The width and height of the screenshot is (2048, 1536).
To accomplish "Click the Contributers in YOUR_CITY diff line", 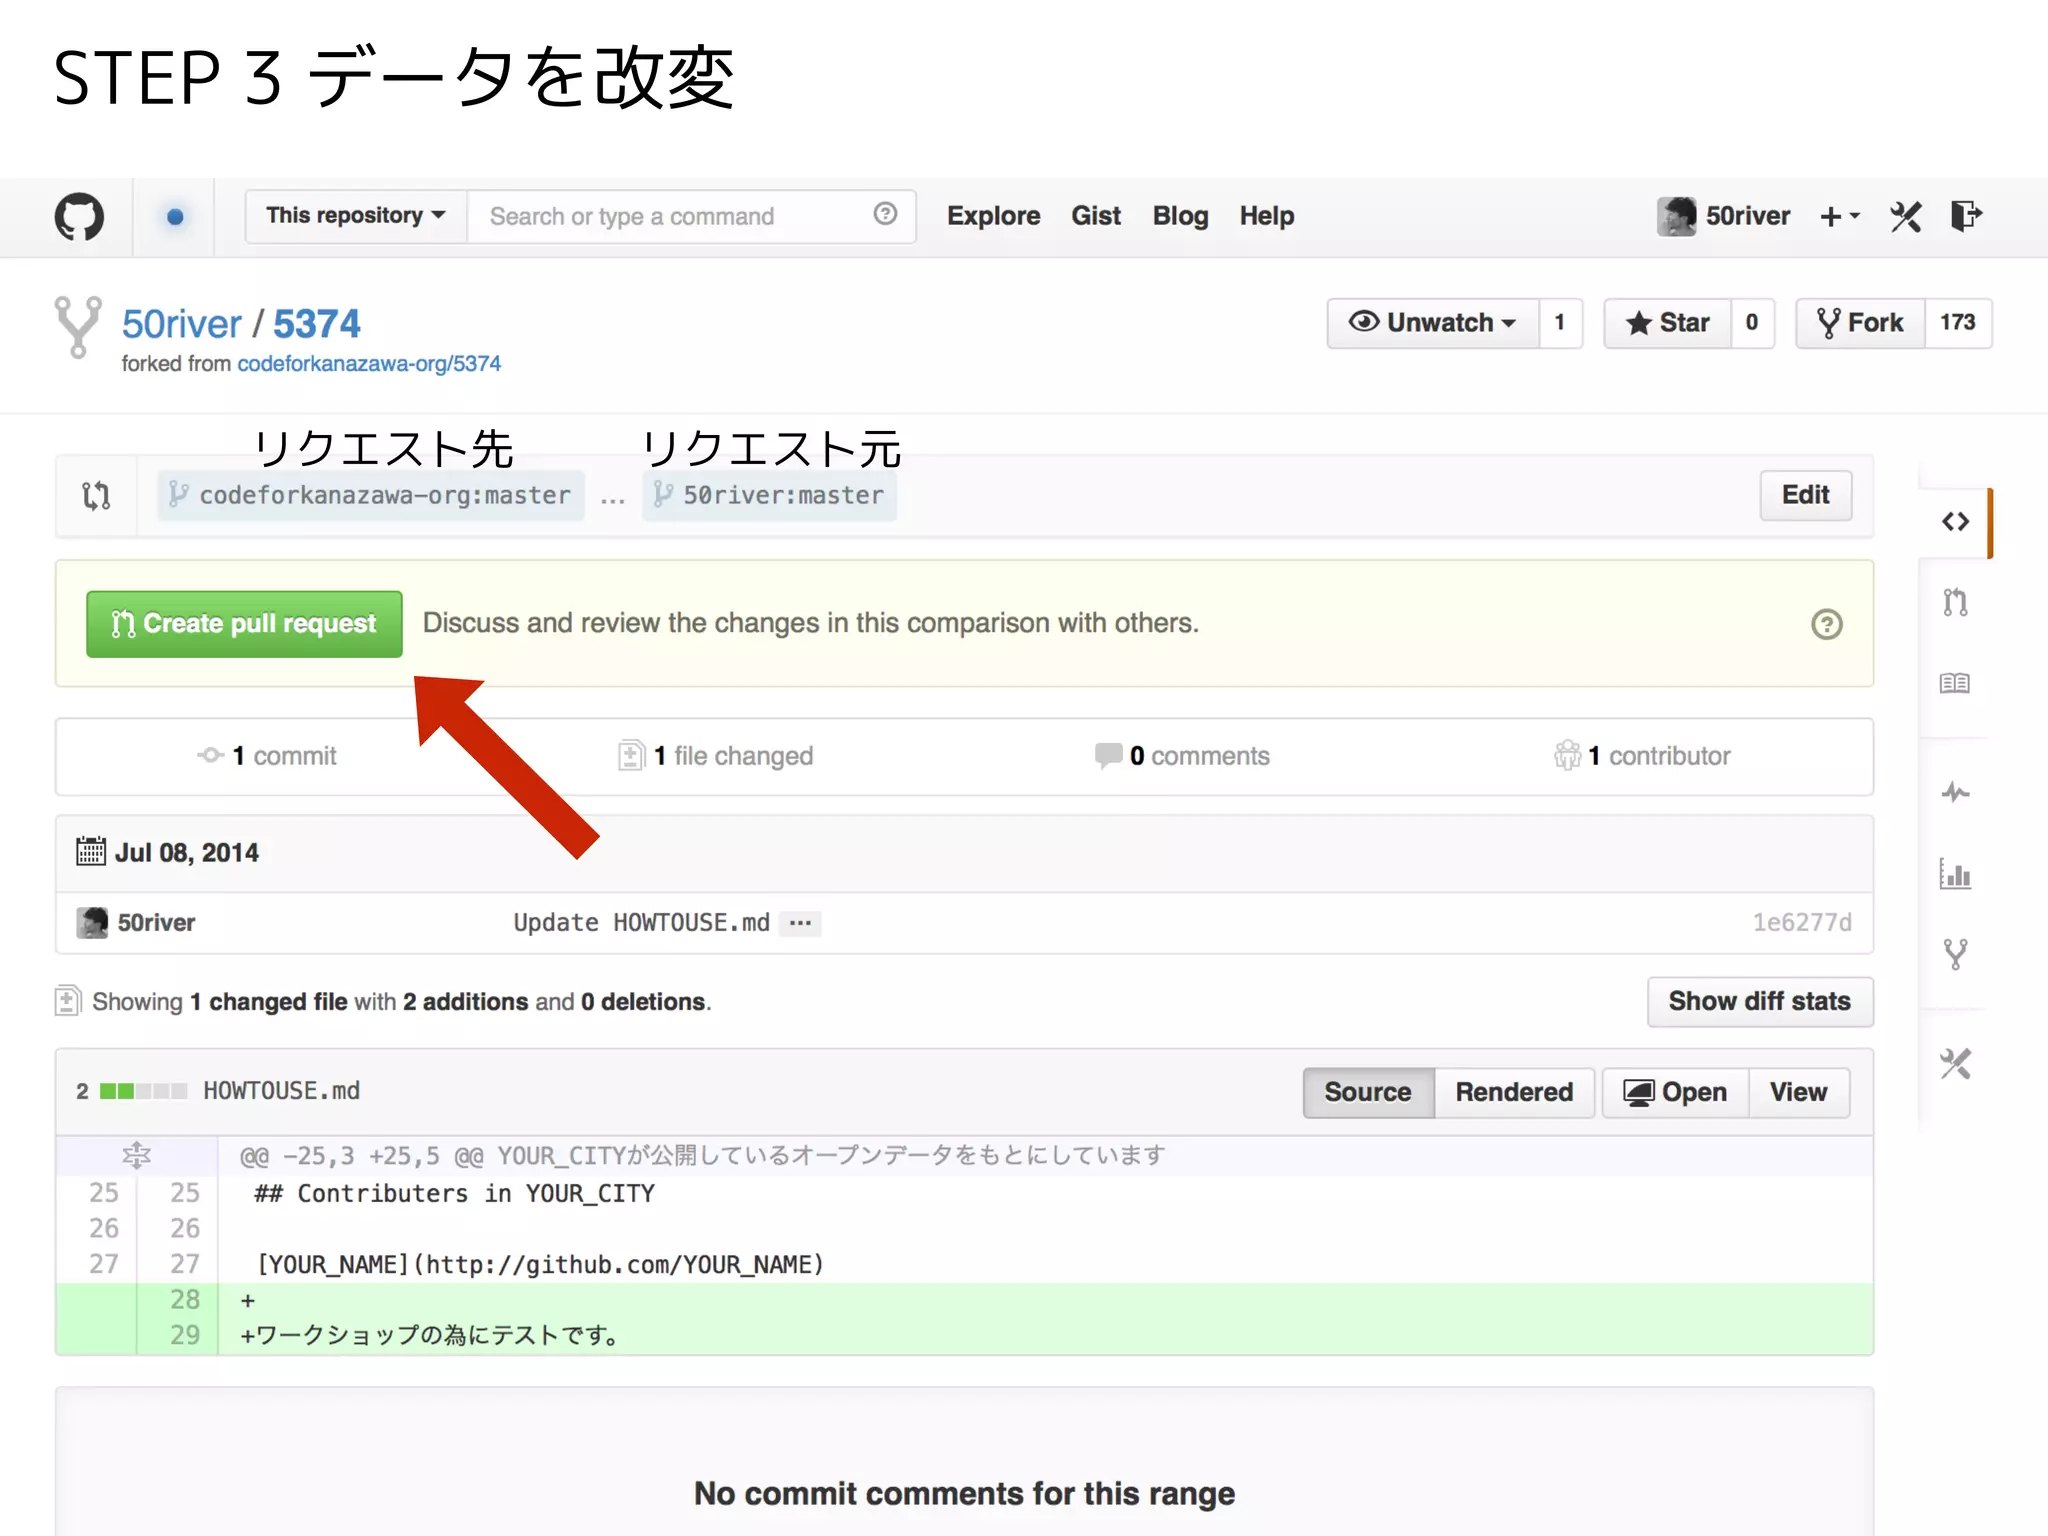I will point(454,1194).
